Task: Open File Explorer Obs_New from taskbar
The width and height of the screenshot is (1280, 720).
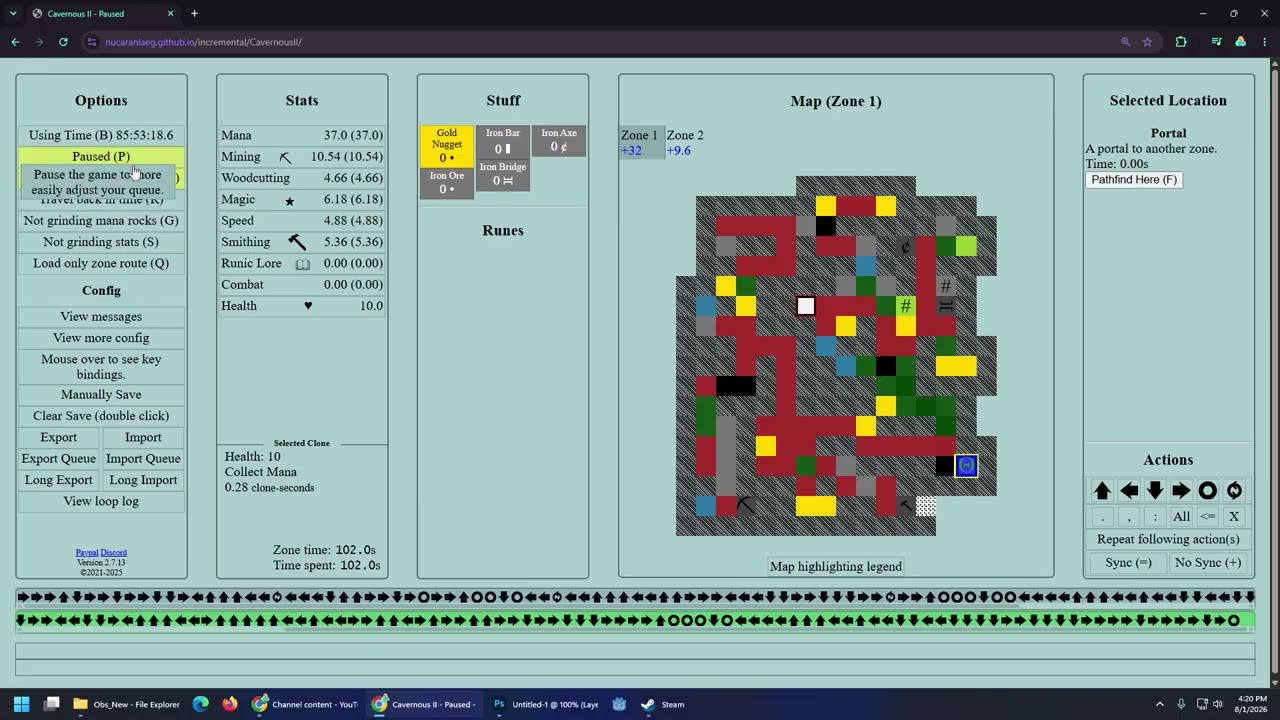Action: pyautogui.click(x=125, y=704)
